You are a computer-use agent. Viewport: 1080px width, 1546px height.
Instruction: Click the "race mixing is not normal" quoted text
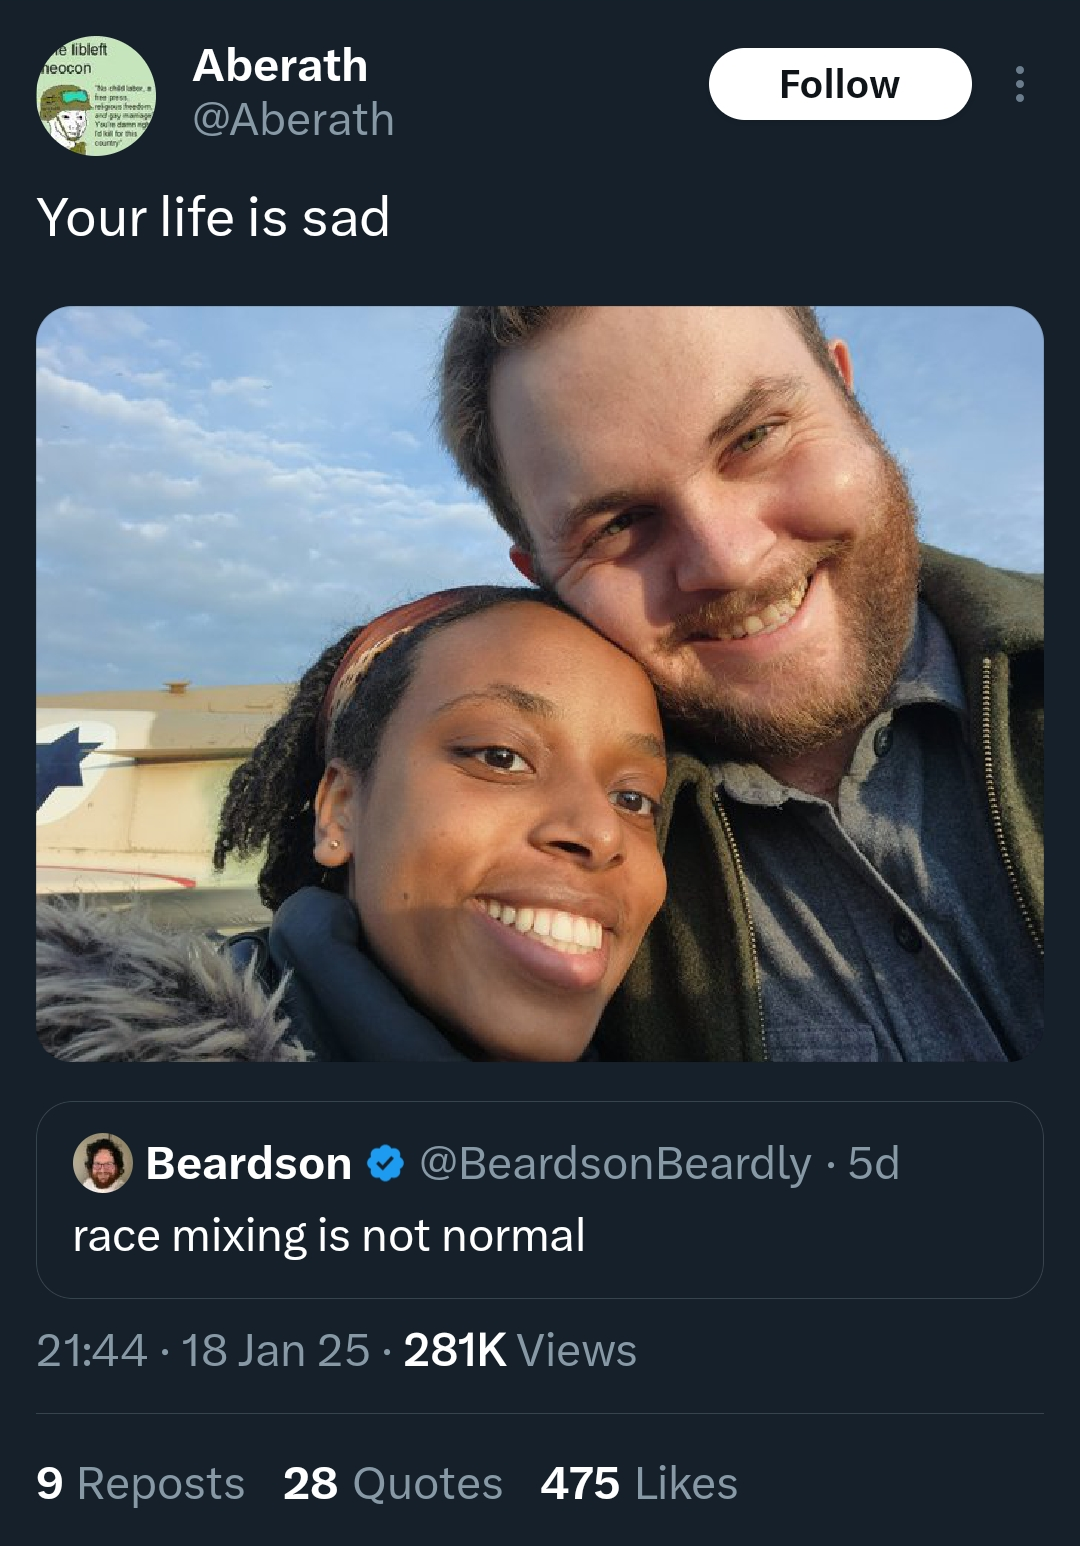pyautogui.click(x=329, y=1236)
